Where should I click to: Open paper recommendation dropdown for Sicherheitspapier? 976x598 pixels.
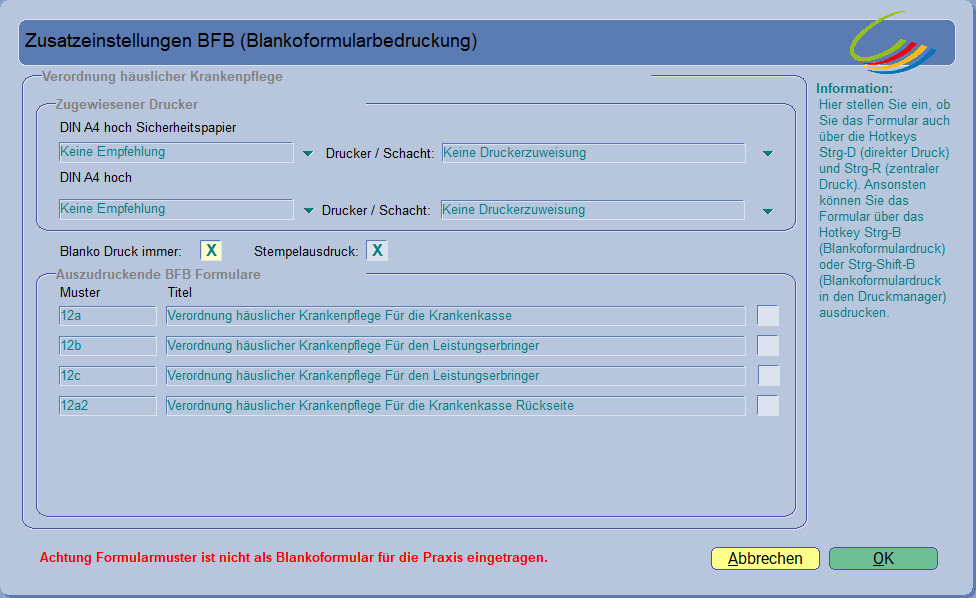(308, 154)
